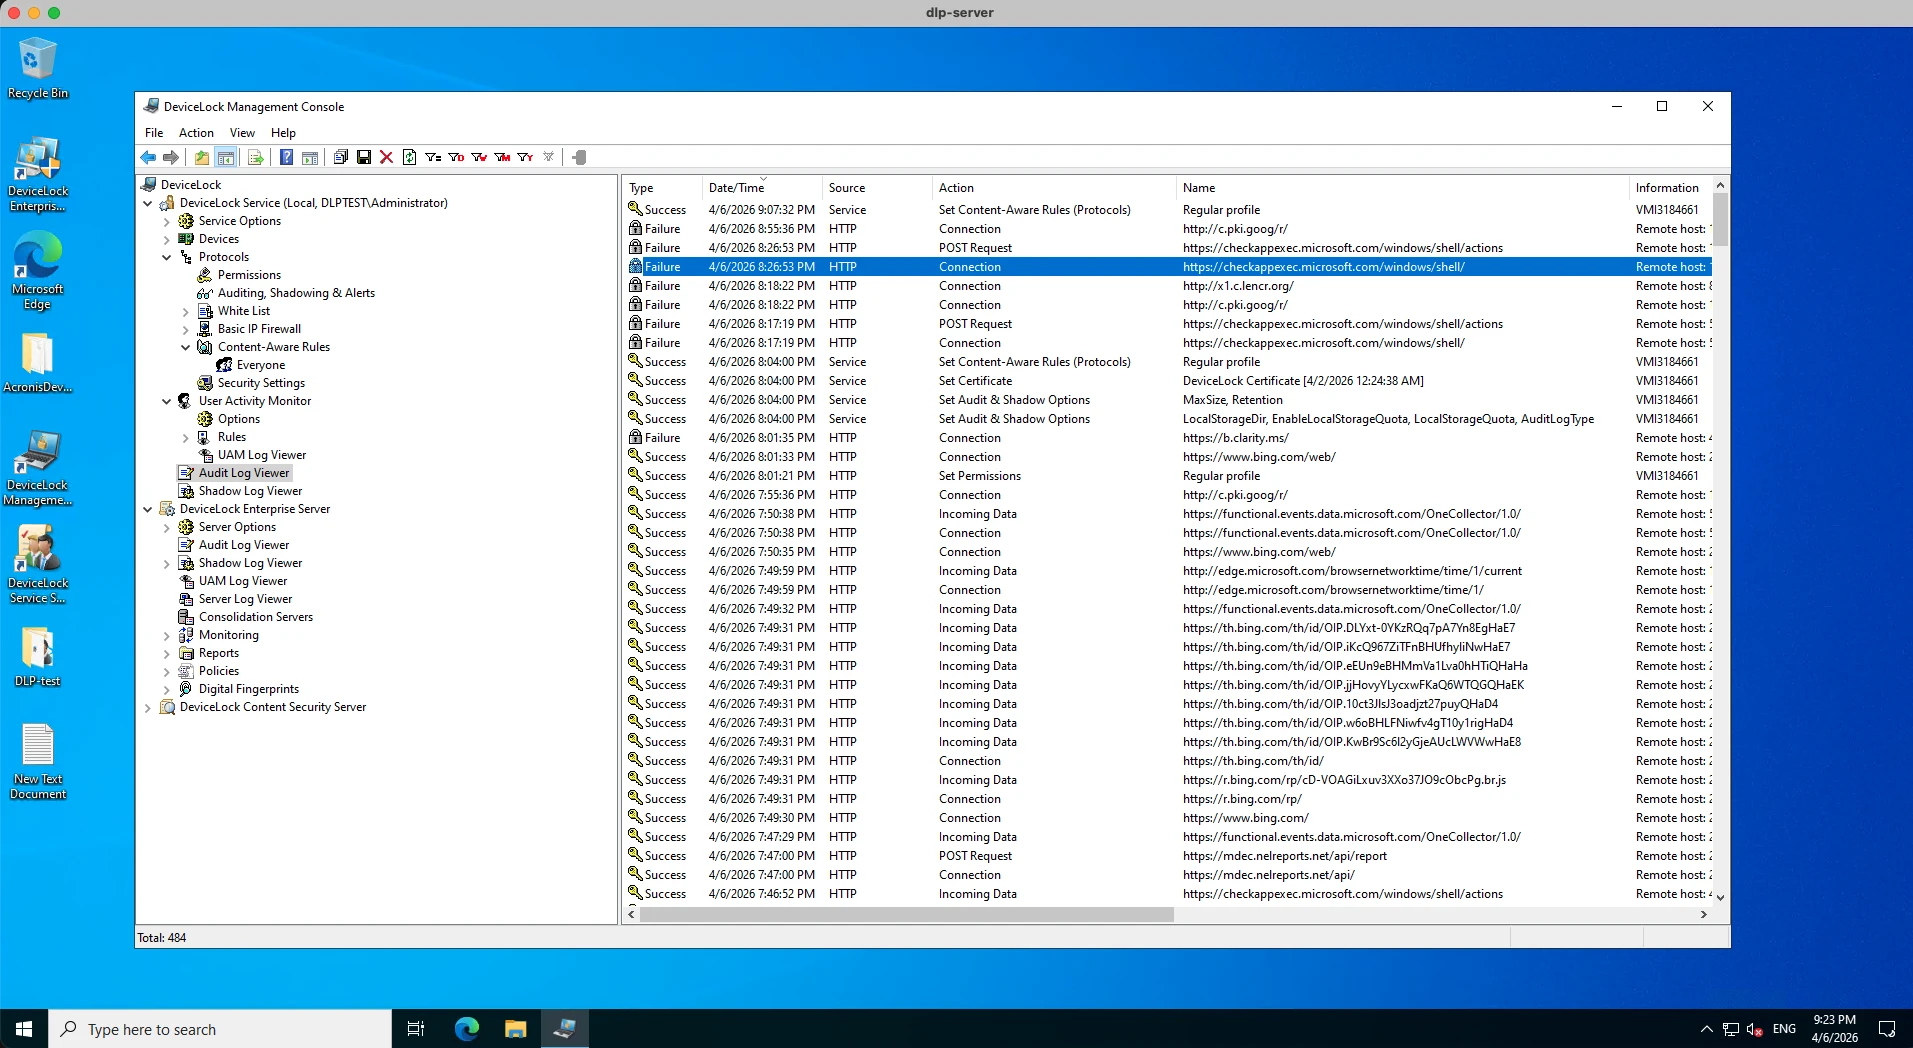Open Recycle Bin on the desktop

click(38, 68)
